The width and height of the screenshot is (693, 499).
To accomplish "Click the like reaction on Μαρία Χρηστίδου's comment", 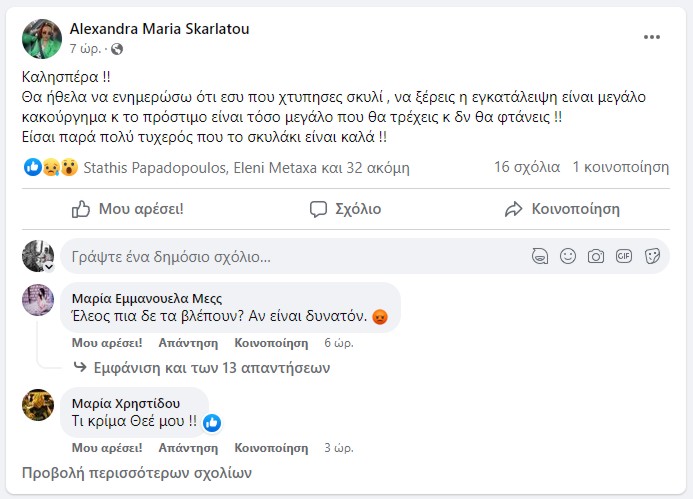I will [x=212, y=423].
